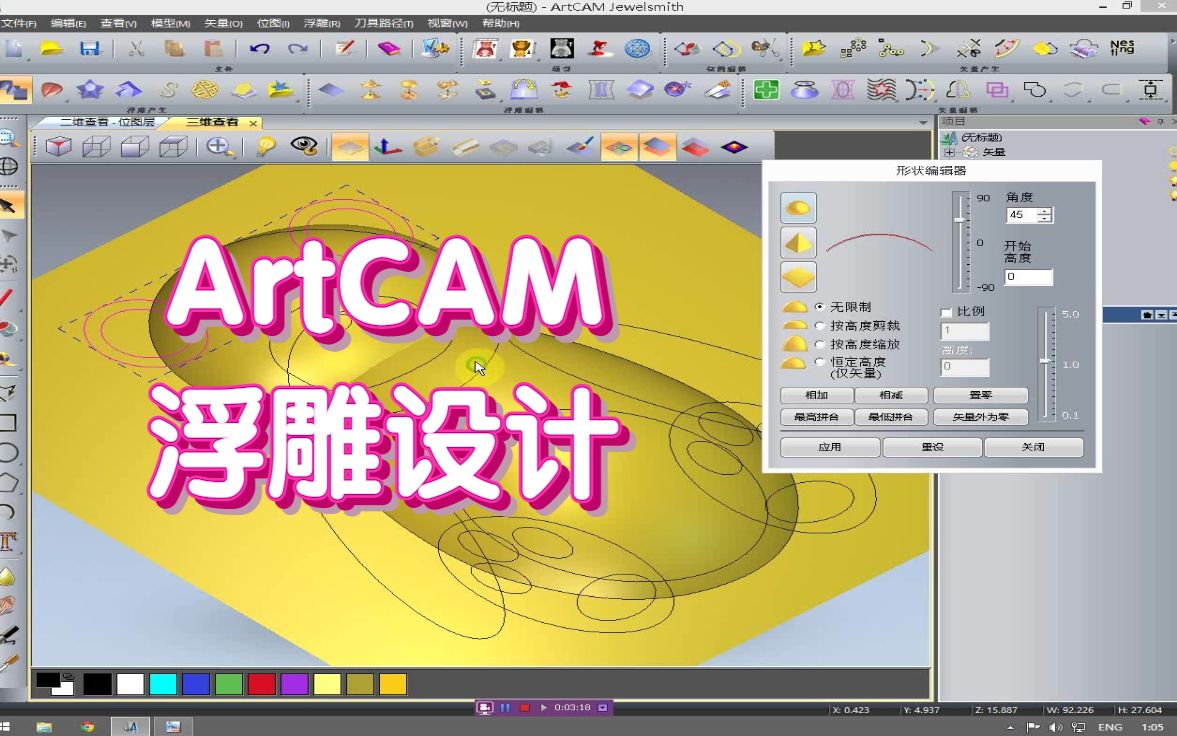Select the round dome shape profile
The height and width of the screenshot is (736, 1177).
(798, 208)
